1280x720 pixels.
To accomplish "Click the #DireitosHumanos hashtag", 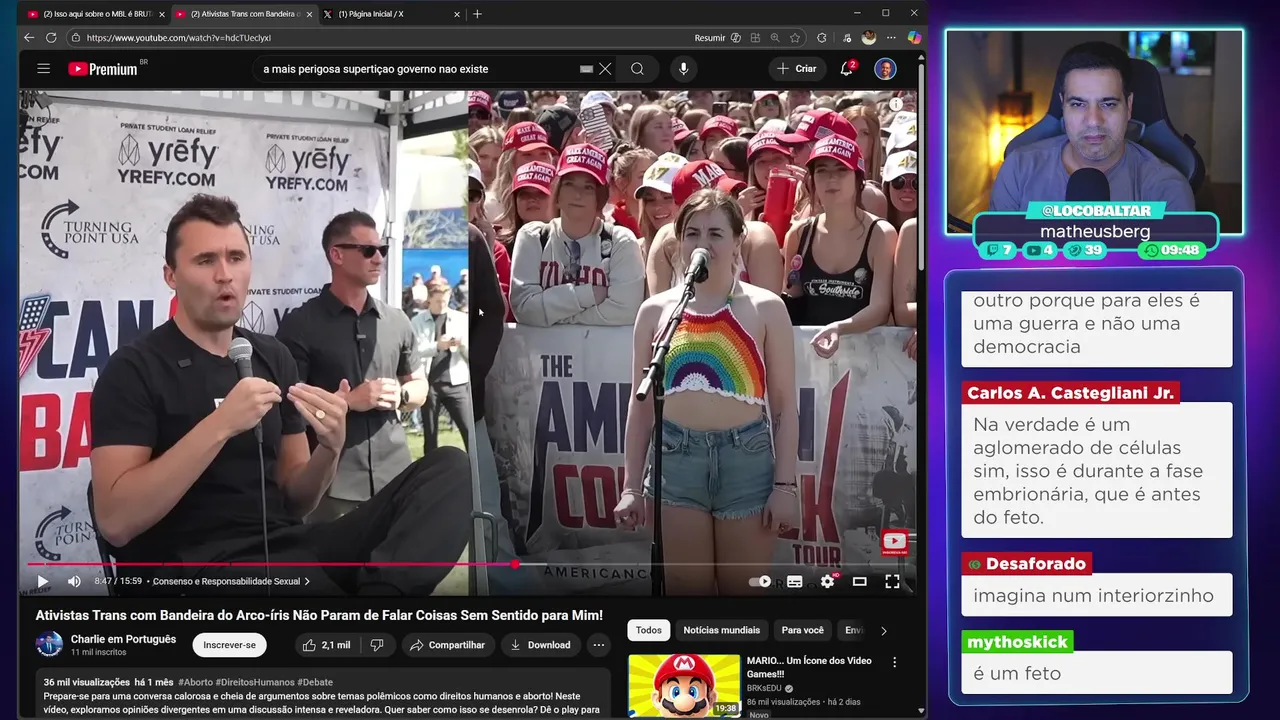I will pyautogui.click(x=255, y=682).
